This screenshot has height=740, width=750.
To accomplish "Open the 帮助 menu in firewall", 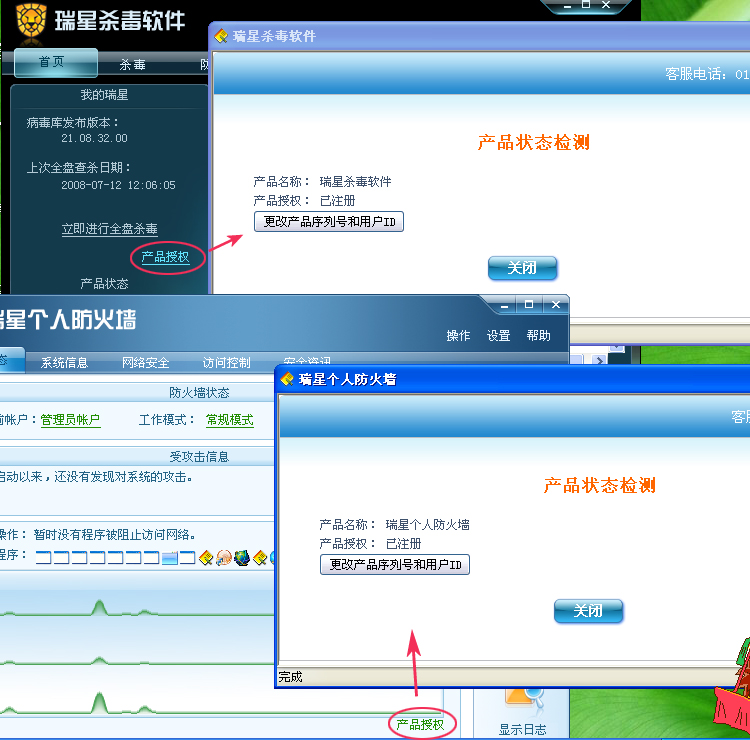I will (x=539, y=335).
